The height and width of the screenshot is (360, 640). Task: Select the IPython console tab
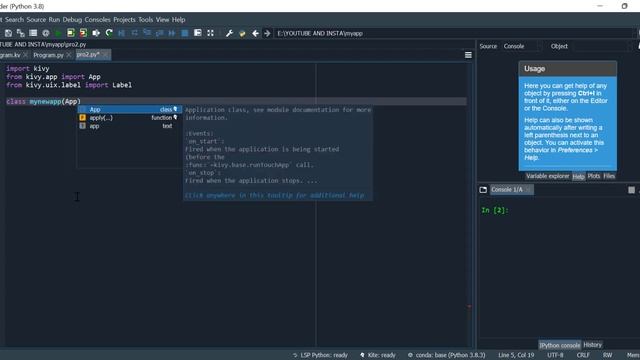pyautogui.click(x=559, y=345)
